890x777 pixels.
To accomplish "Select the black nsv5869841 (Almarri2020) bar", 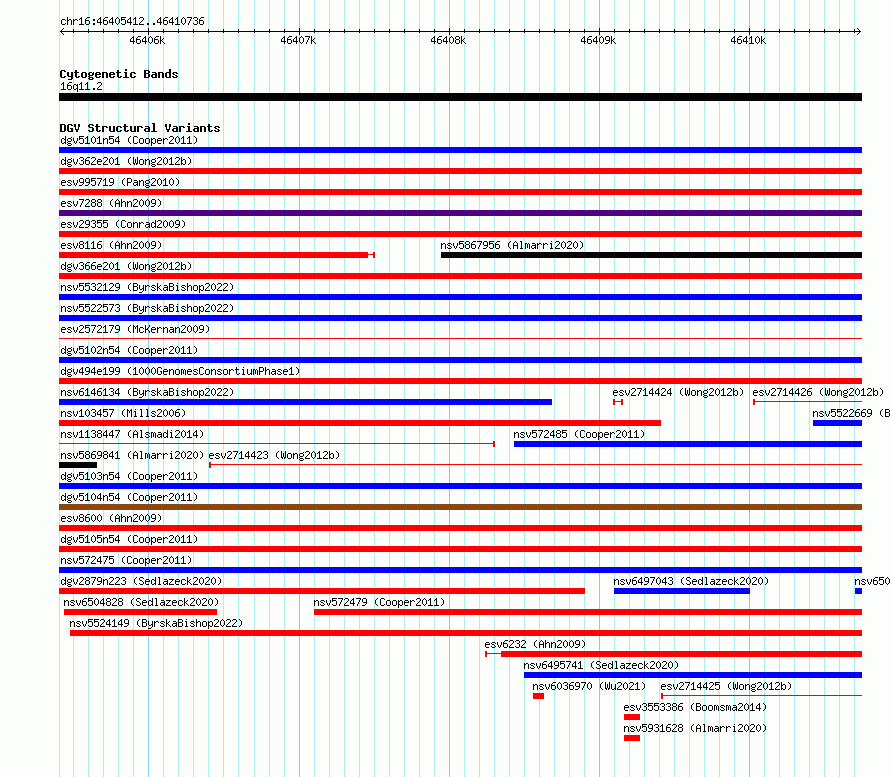I will (78, 465).
